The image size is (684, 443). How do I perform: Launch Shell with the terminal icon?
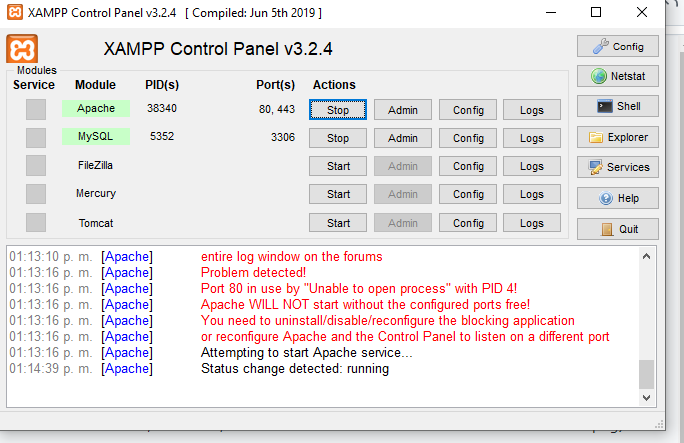[618, 106]
